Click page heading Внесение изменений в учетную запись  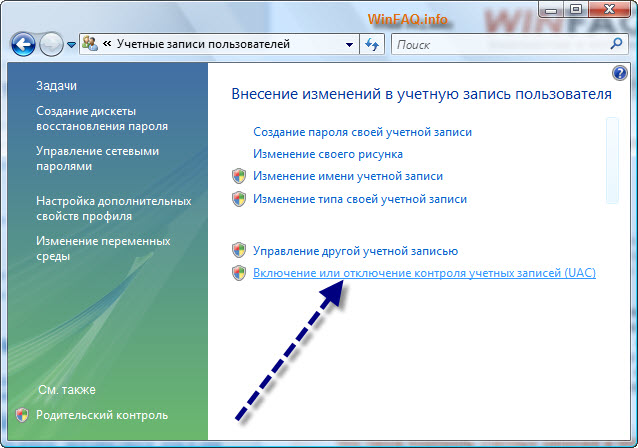[421, 94]
